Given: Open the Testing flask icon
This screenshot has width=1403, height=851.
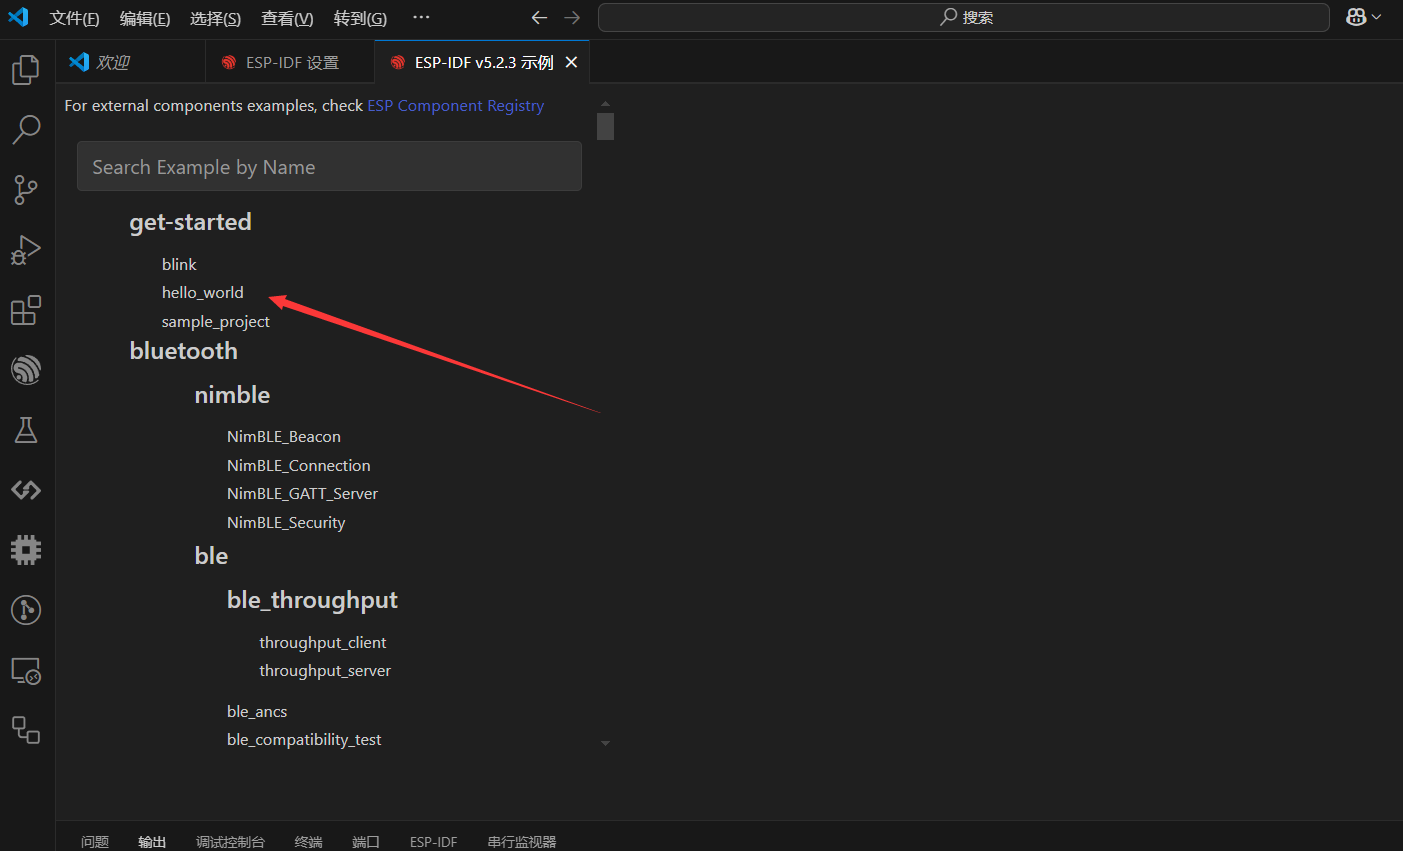Looking at the screenshot, I should (26, 430).
